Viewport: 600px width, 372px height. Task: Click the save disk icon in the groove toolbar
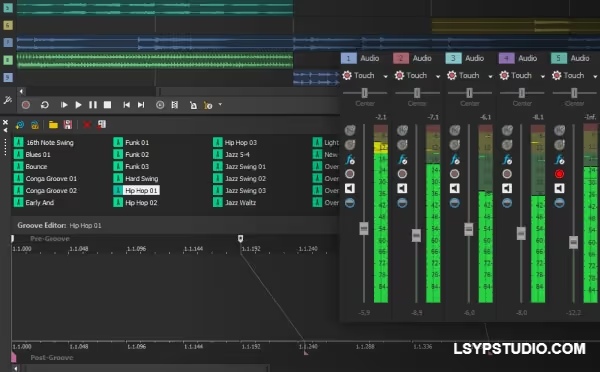[68, 125]
